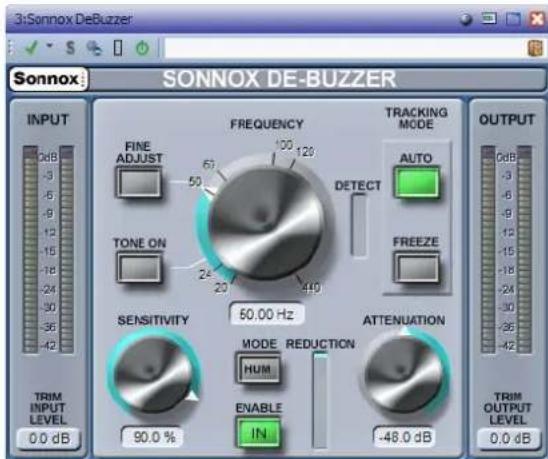548x459 pixels.
Task: Open the dropdown arrow beside the checkmark
Action: click(50, 45)
